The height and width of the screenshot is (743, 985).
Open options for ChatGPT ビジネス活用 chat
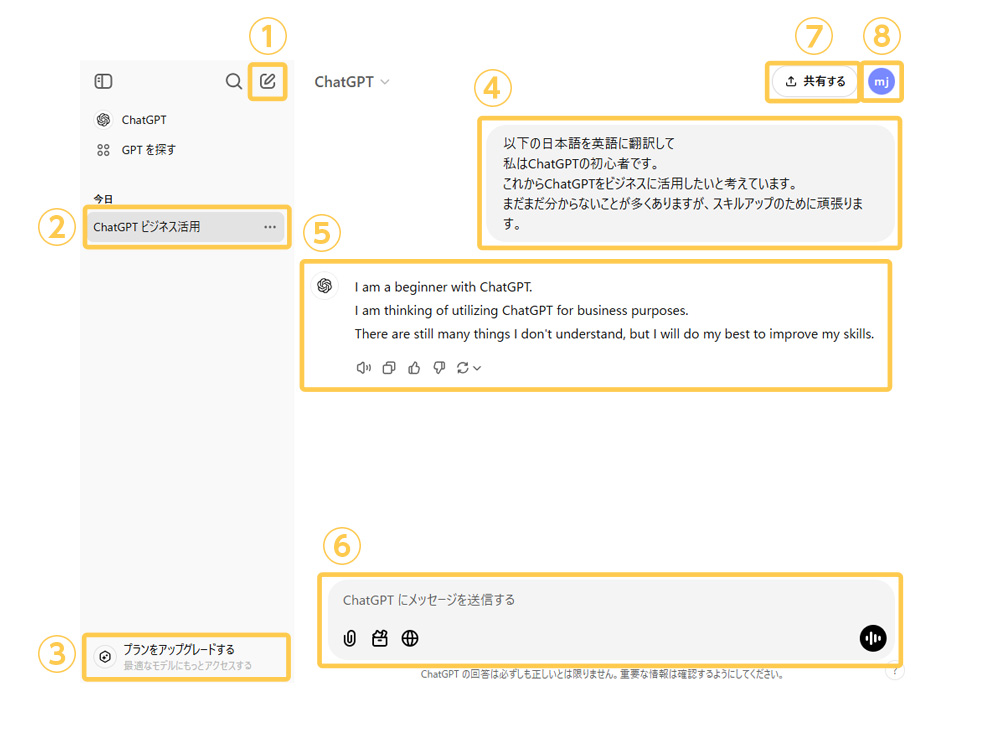coord(270,227)
